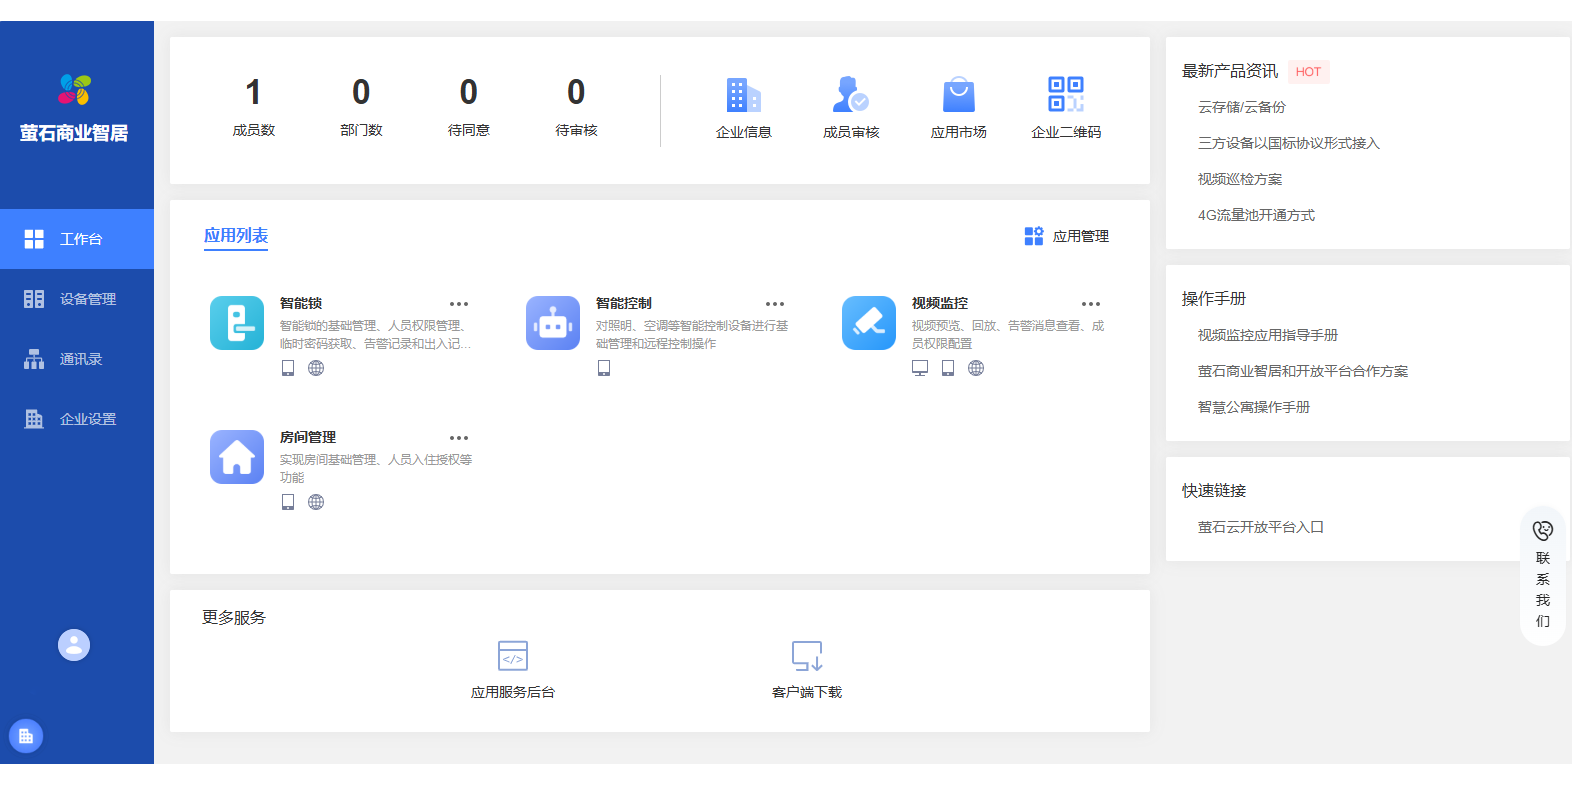Image resolution: width=1572 pixels, height=786 pixels.
Task: Select 通讯录 in the left sidebar
Action: click(77, 359)
